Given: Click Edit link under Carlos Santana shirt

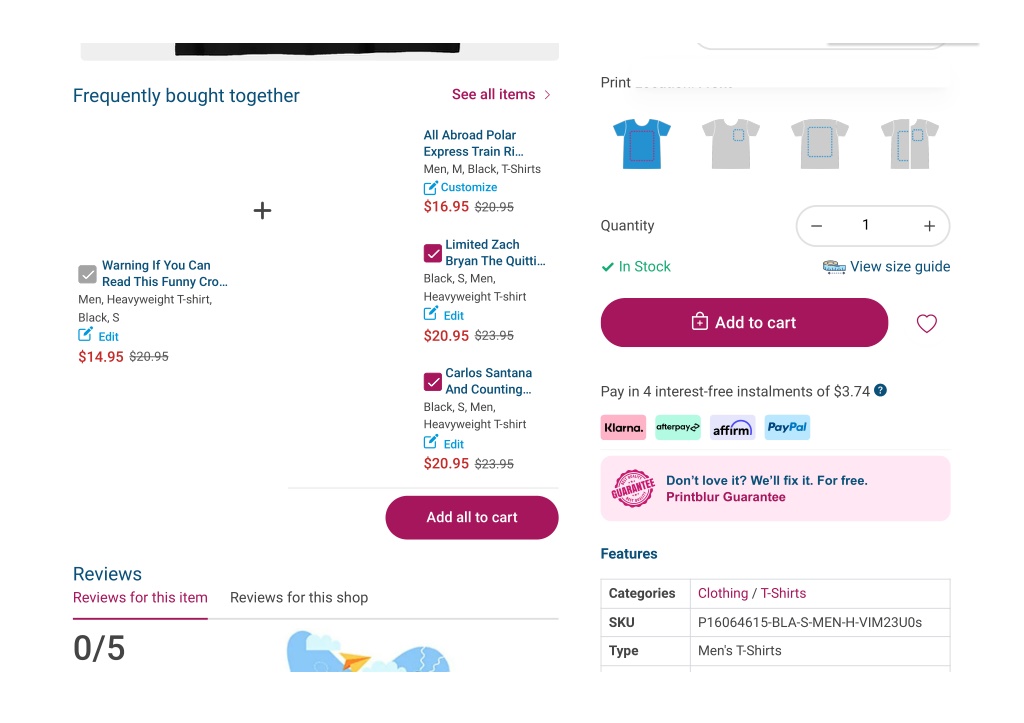Looking at the screenshot, I should click(454, 444).
